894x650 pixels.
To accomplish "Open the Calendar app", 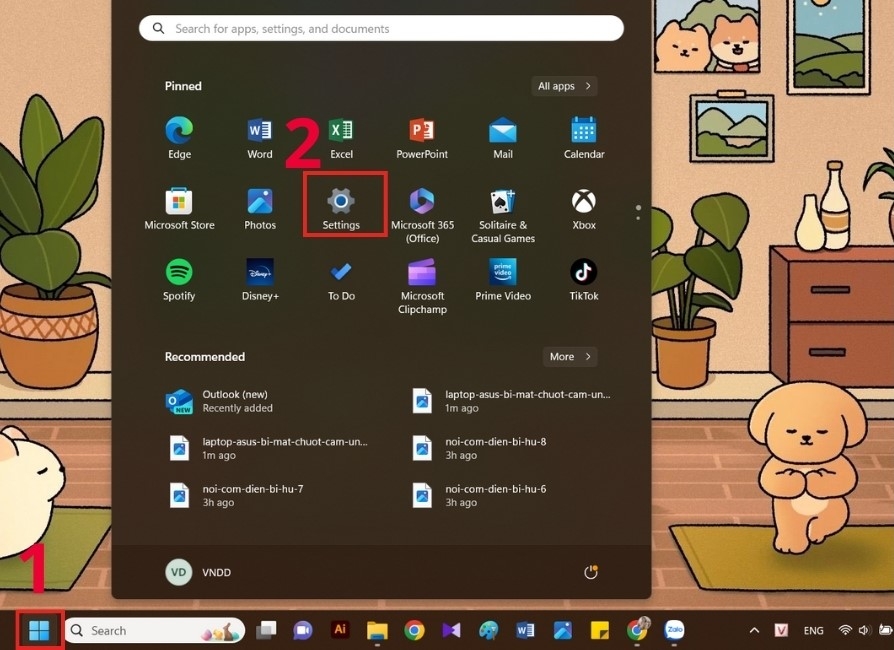I will [x=584, y=137].
